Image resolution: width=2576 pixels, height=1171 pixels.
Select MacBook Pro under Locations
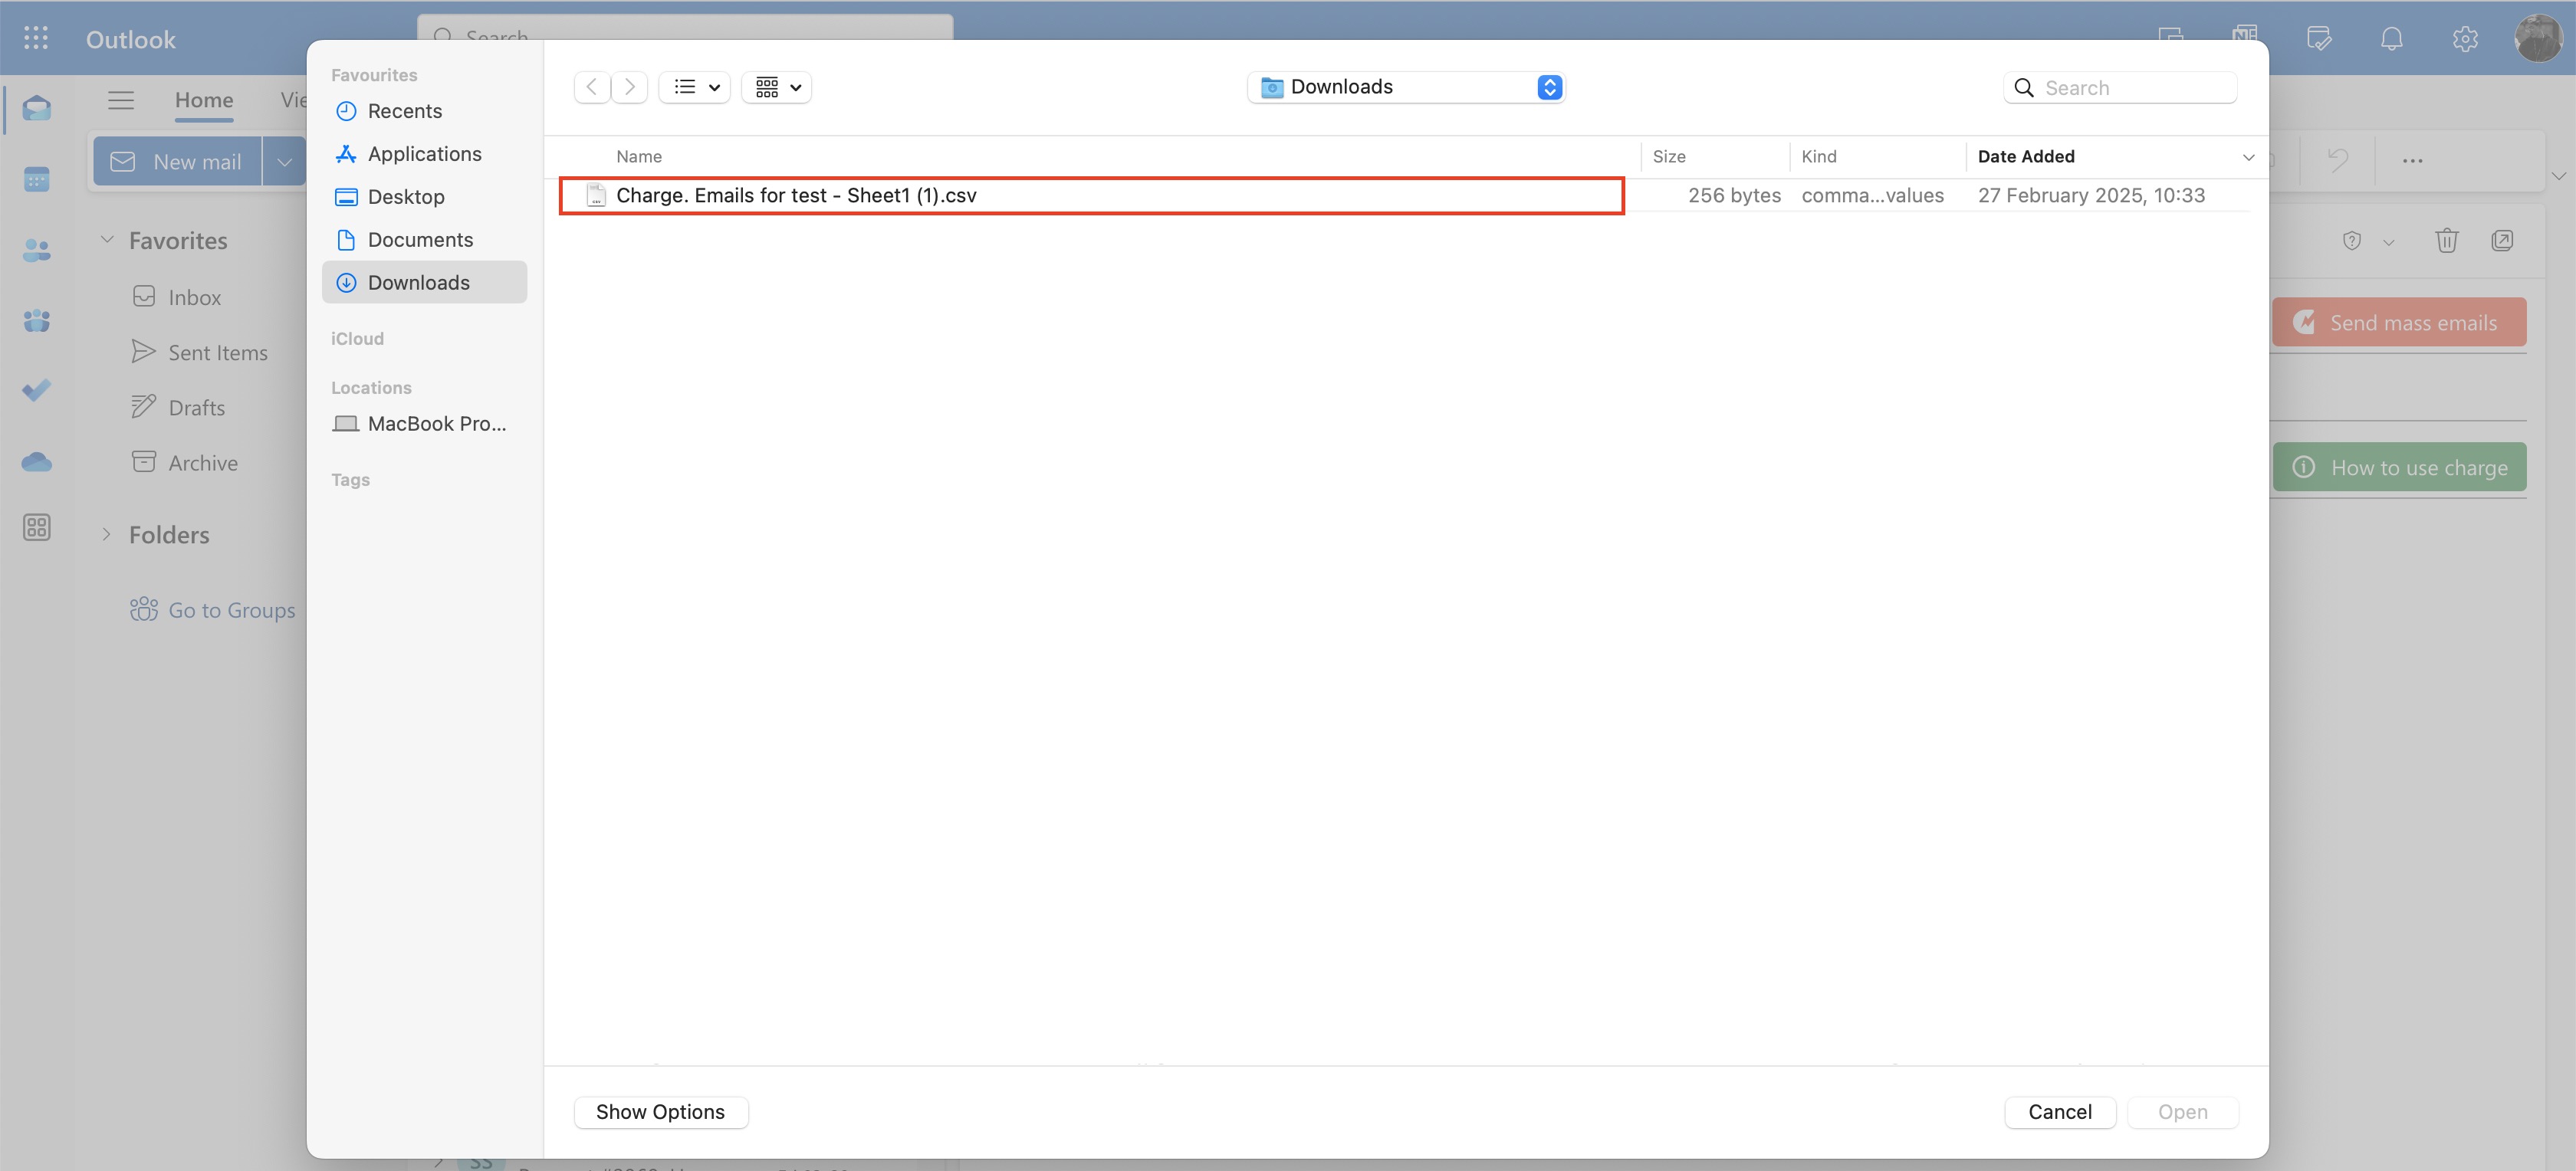424,424
